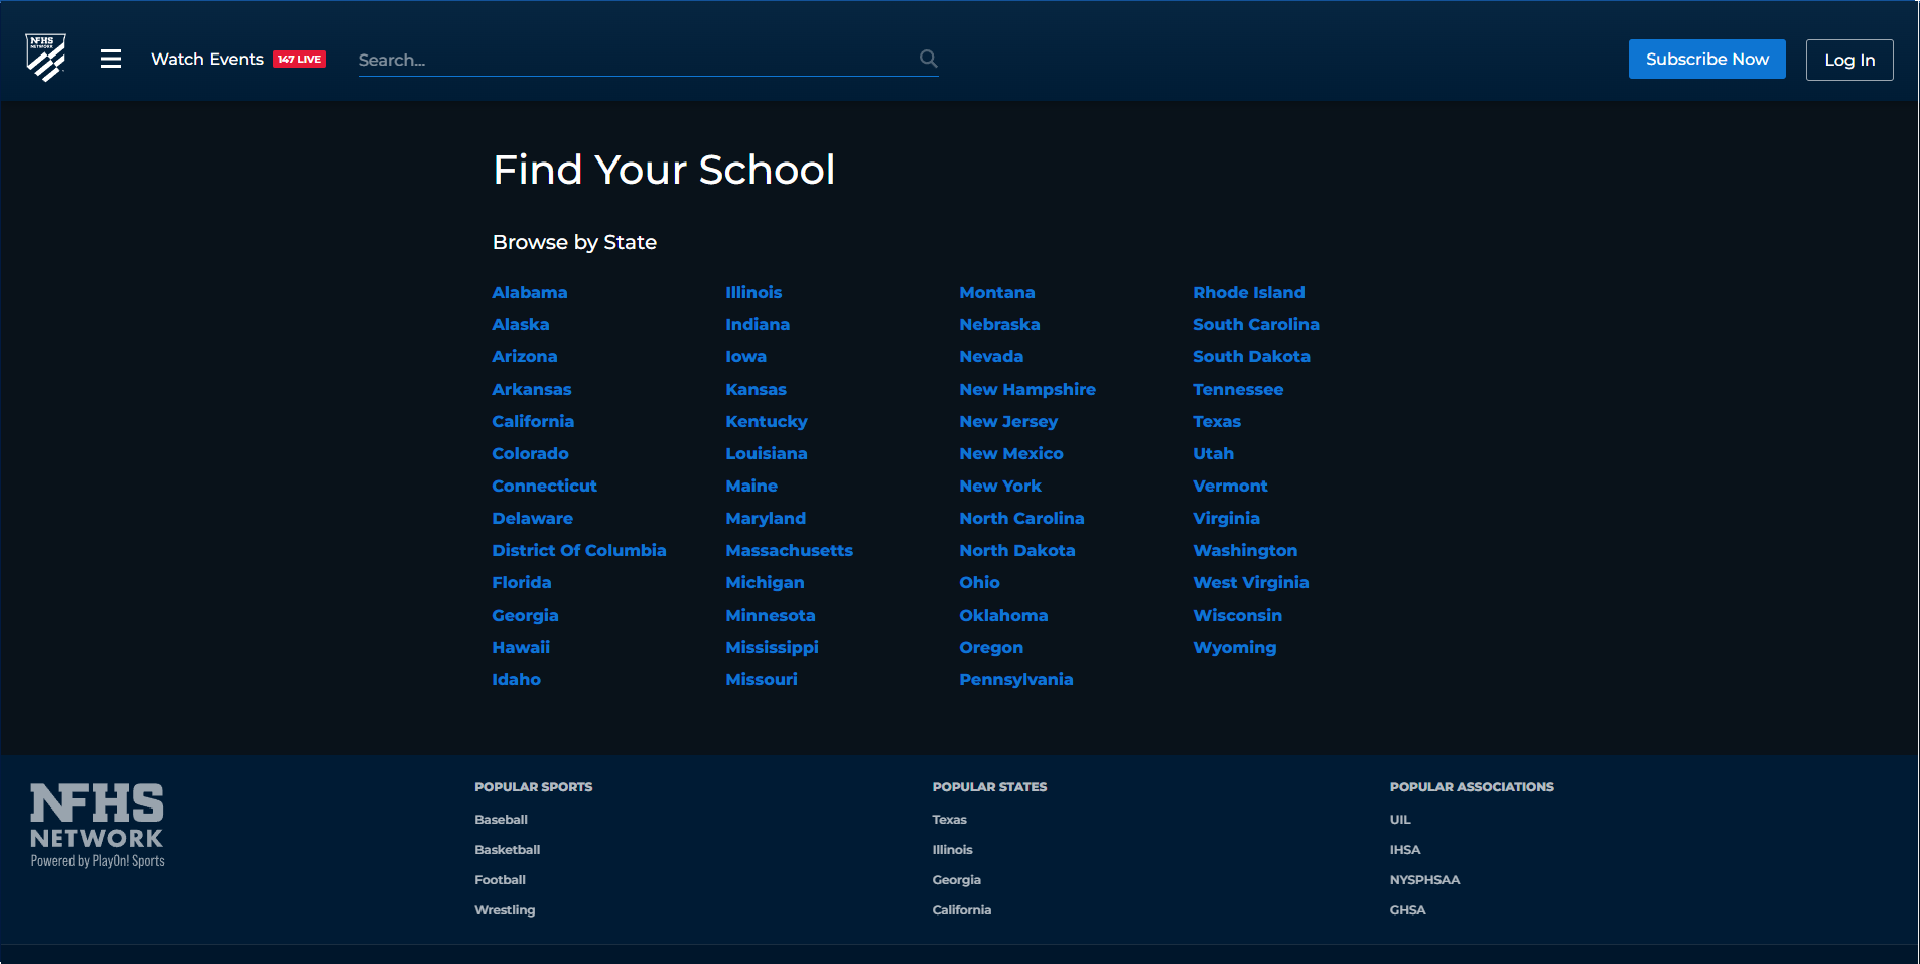The image size is (1920, 964).
Task: Open Watch Events page
Action: [x=207, y=59]
